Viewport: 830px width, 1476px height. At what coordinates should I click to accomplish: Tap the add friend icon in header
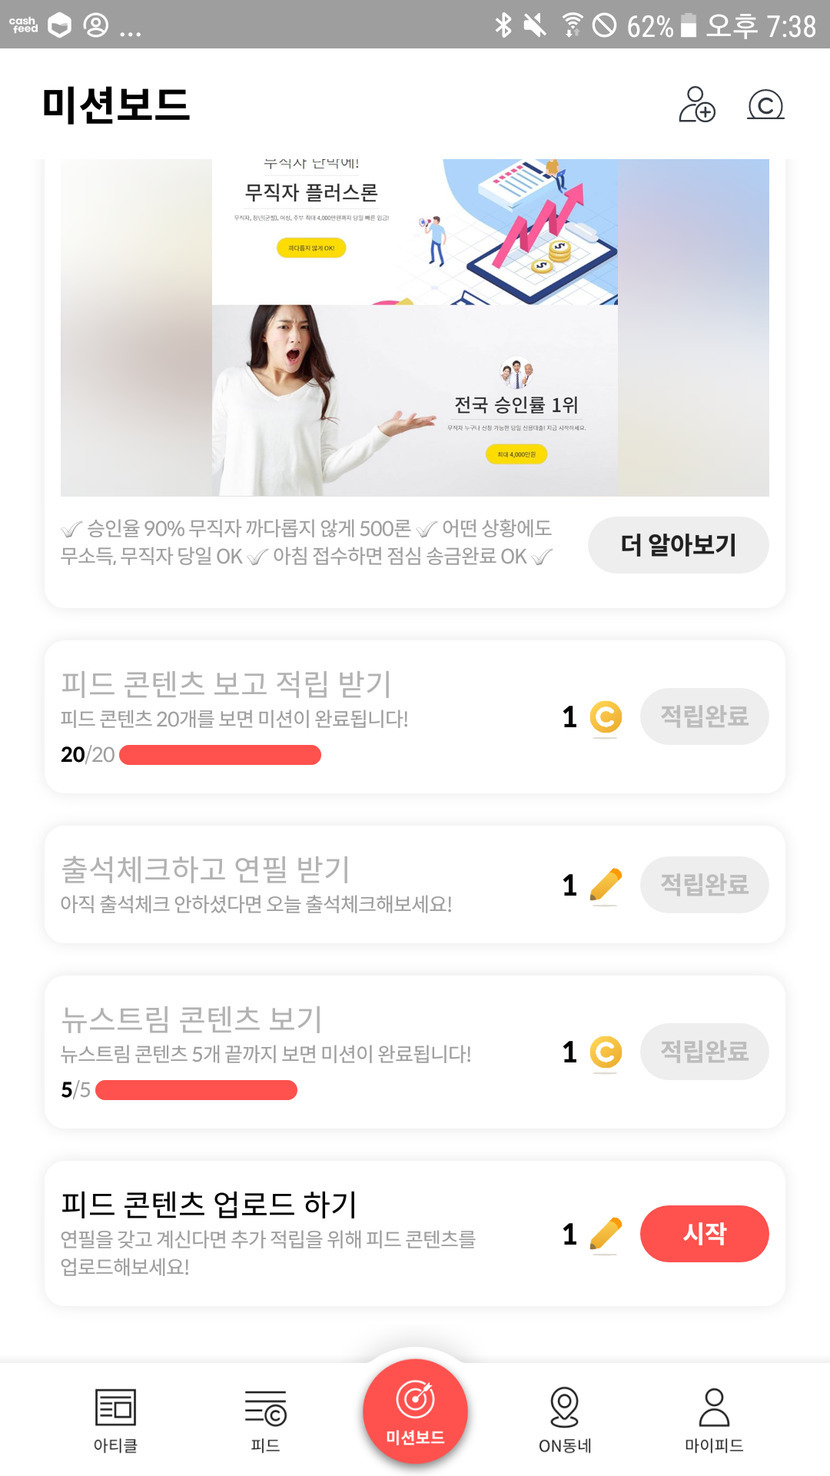pos(697,105)
